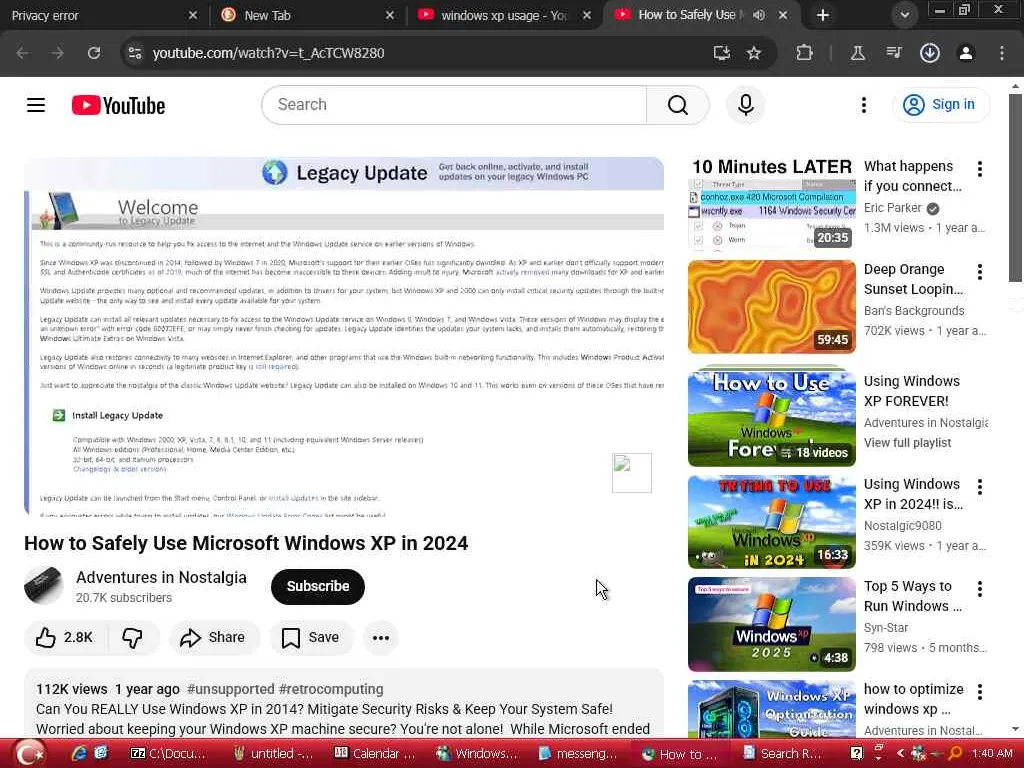Switch to 'Calendar' taskbar window
Image resolution: width=1024 pixels, height=768 pixels.
(x=375, y=754)
